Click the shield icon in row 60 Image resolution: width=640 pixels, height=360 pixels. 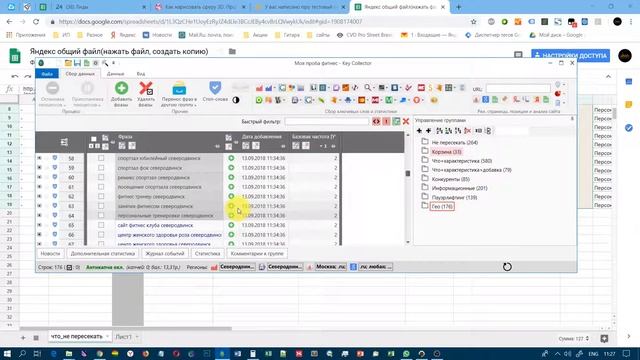tap(54, 177)
